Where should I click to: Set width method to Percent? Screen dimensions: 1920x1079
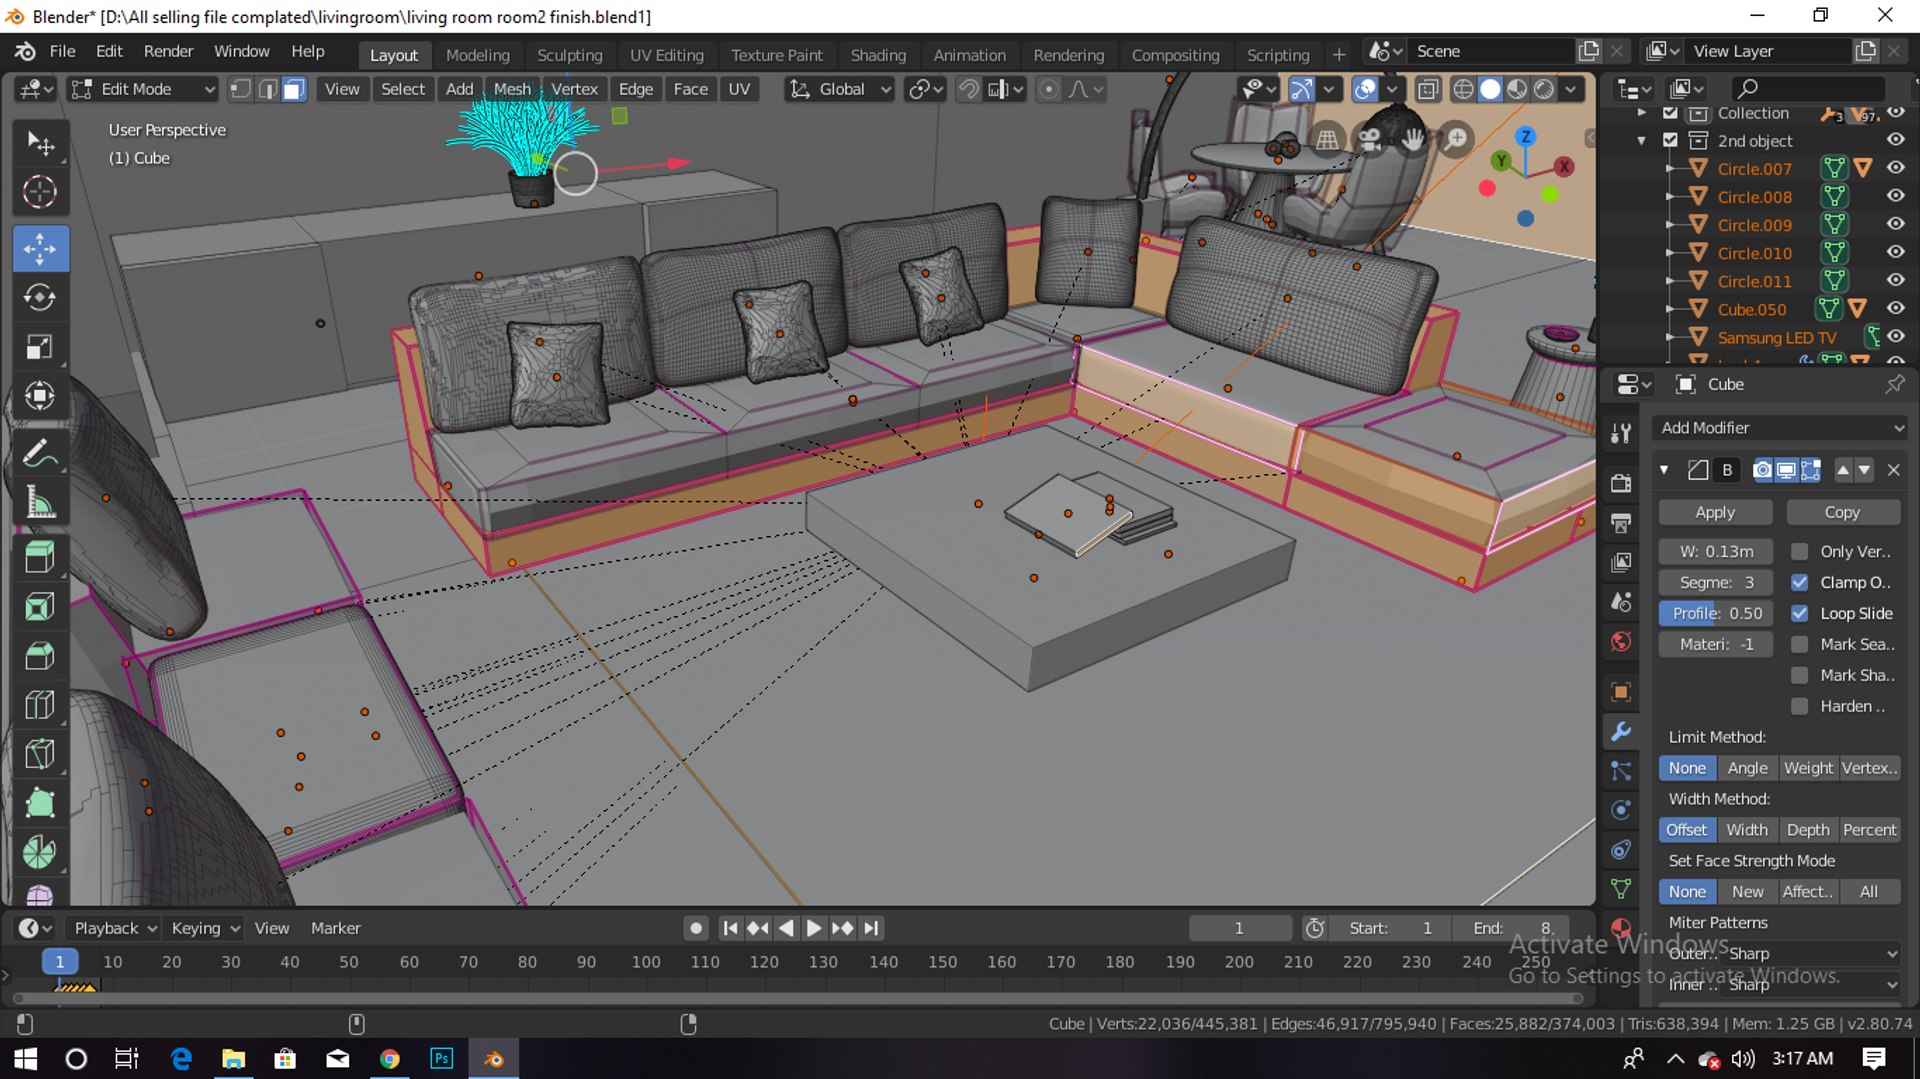tap(1869, 830)
